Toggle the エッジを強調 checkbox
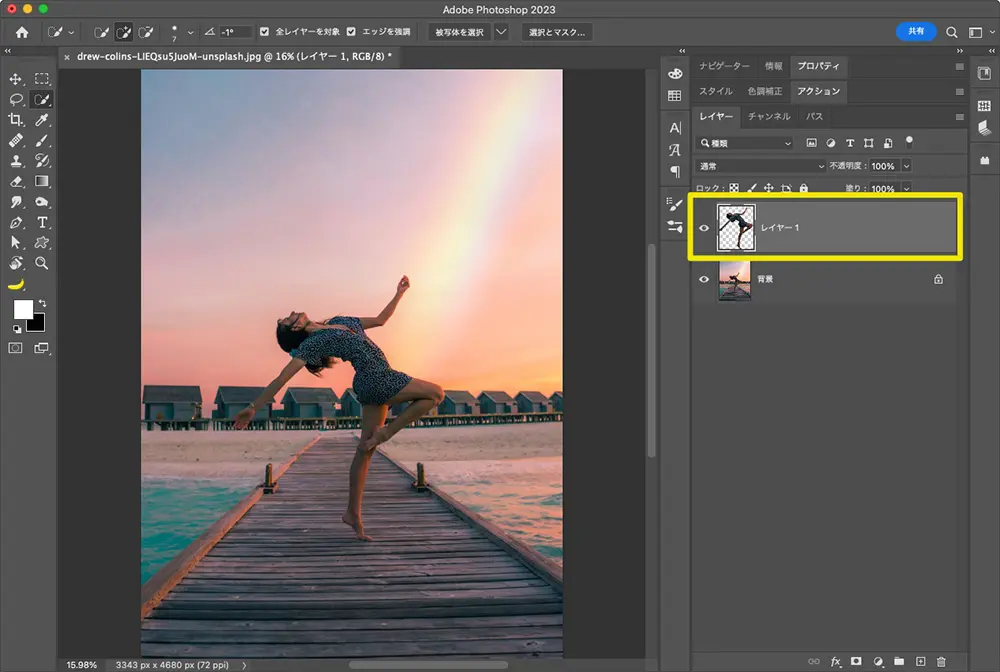The width and height of the screenshot is (1000, 672). (x=351, y=32)
